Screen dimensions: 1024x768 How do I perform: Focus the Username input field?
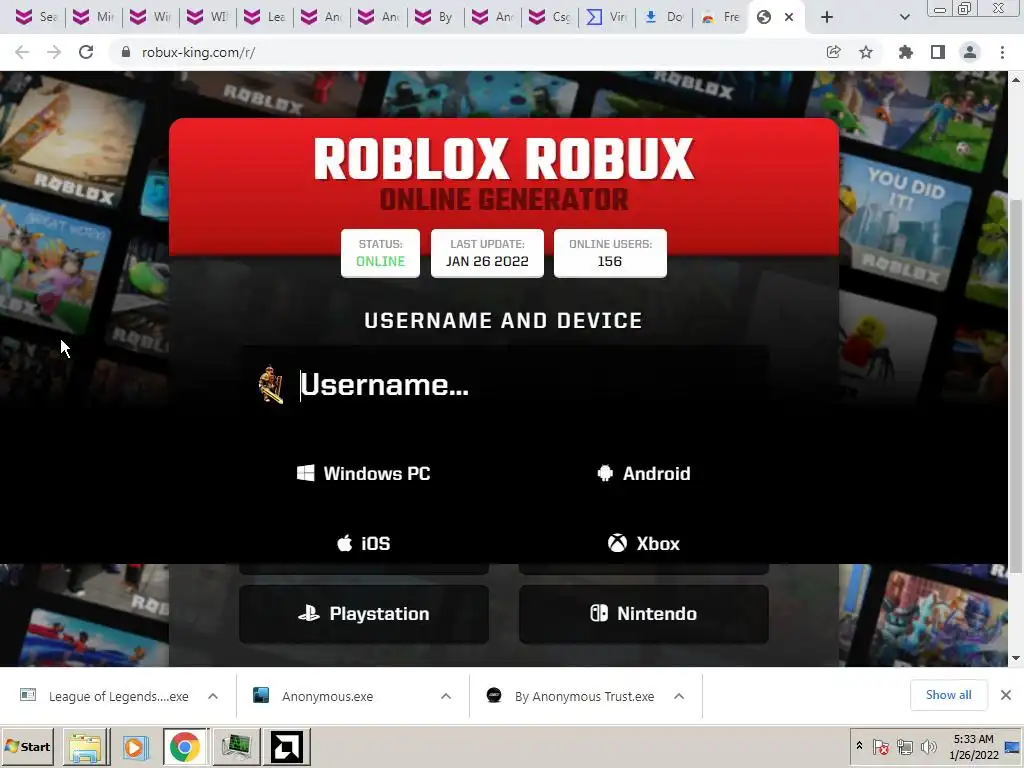pos(503,385)
